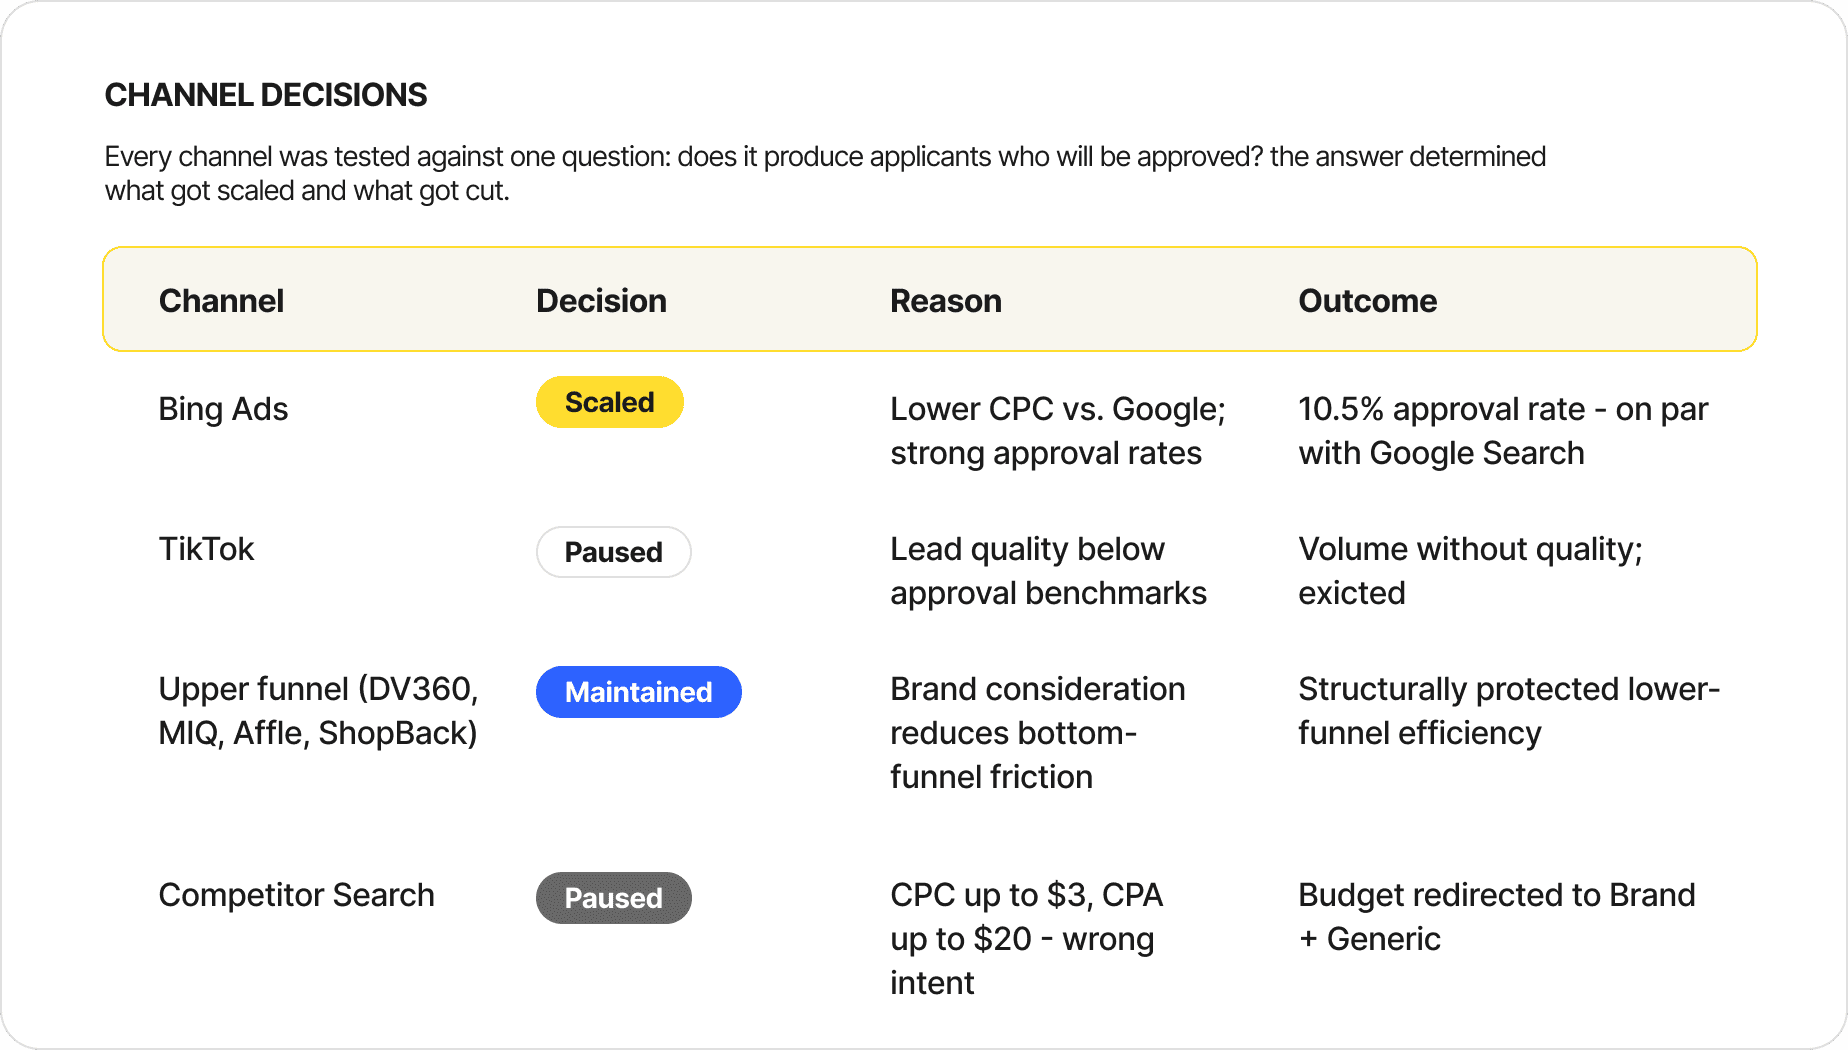Select the blue Maintained badge

(639, 692)
